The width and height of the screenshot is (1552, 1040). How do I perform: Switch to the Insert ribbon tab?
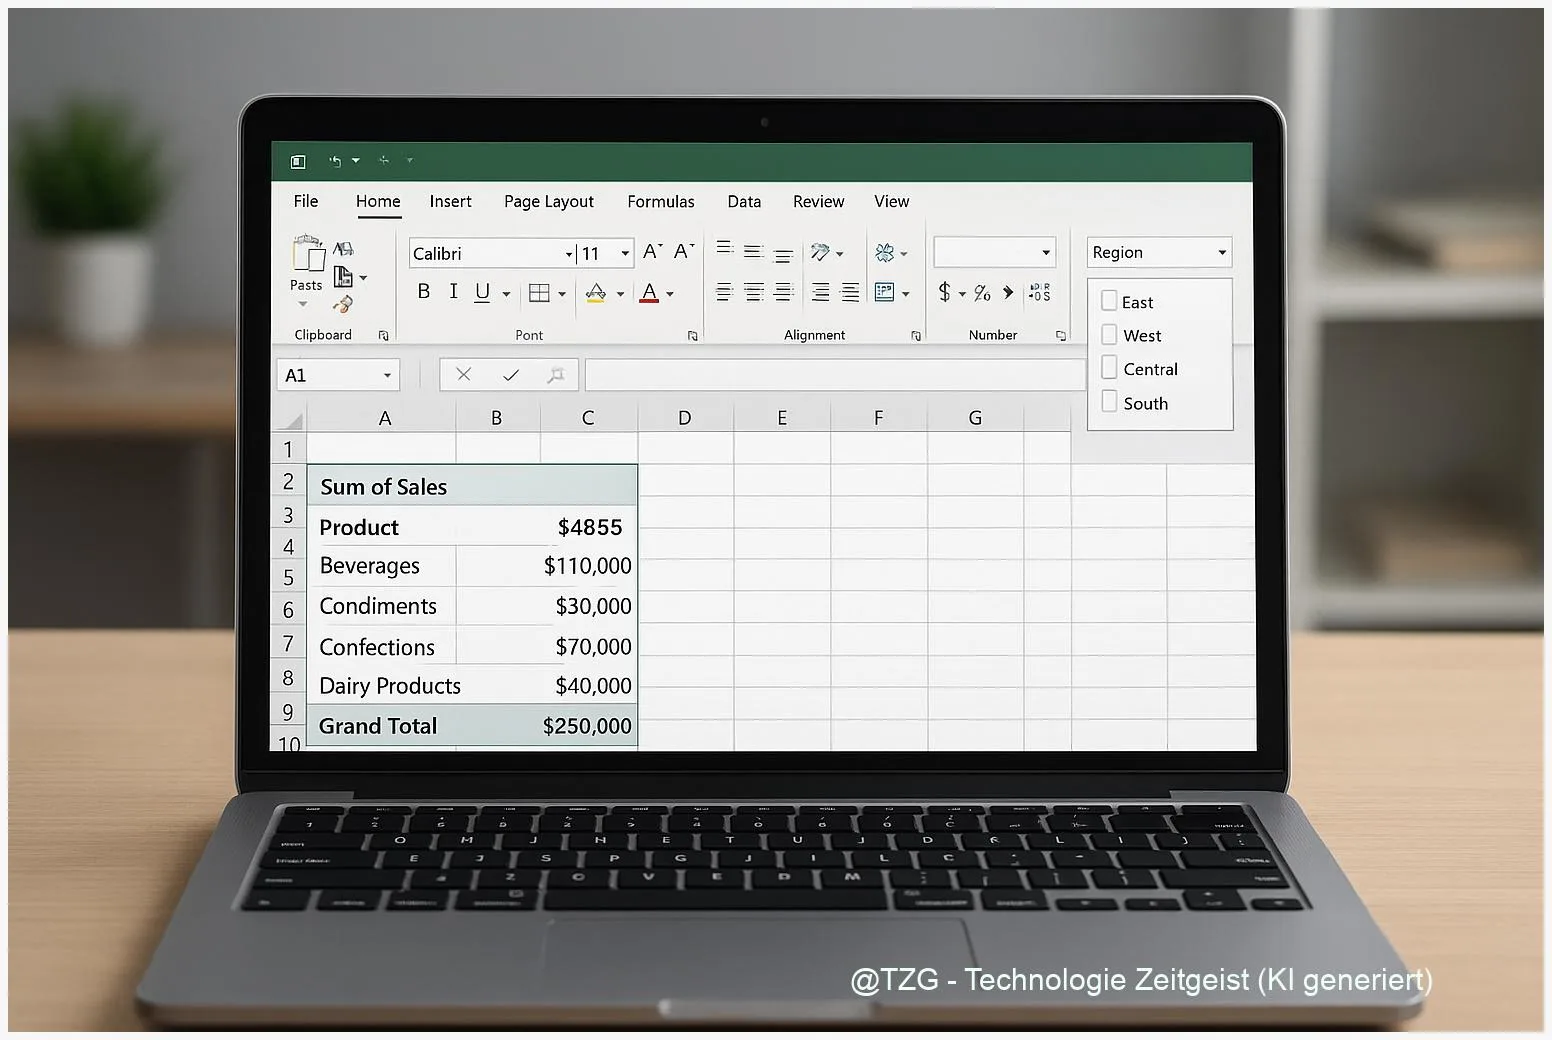(450, 201)
